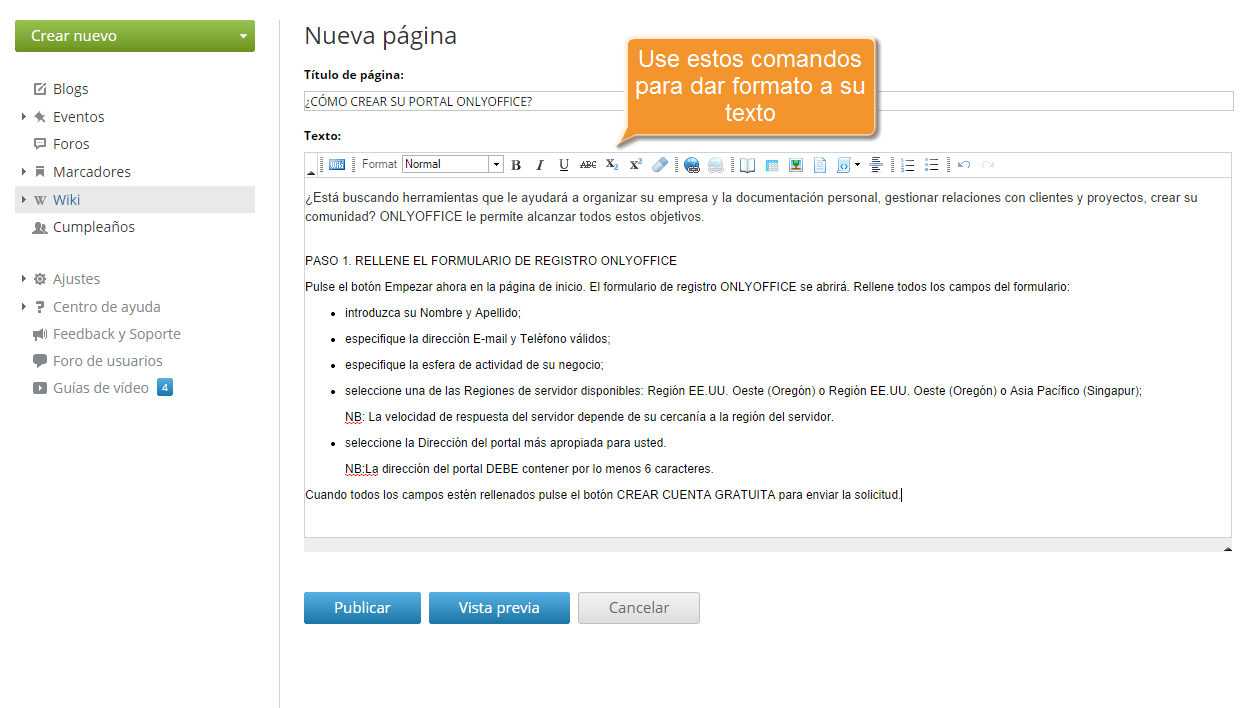Apply strikethrough formatting
This screenshot has width=1240, height=708.
point(588,164)
